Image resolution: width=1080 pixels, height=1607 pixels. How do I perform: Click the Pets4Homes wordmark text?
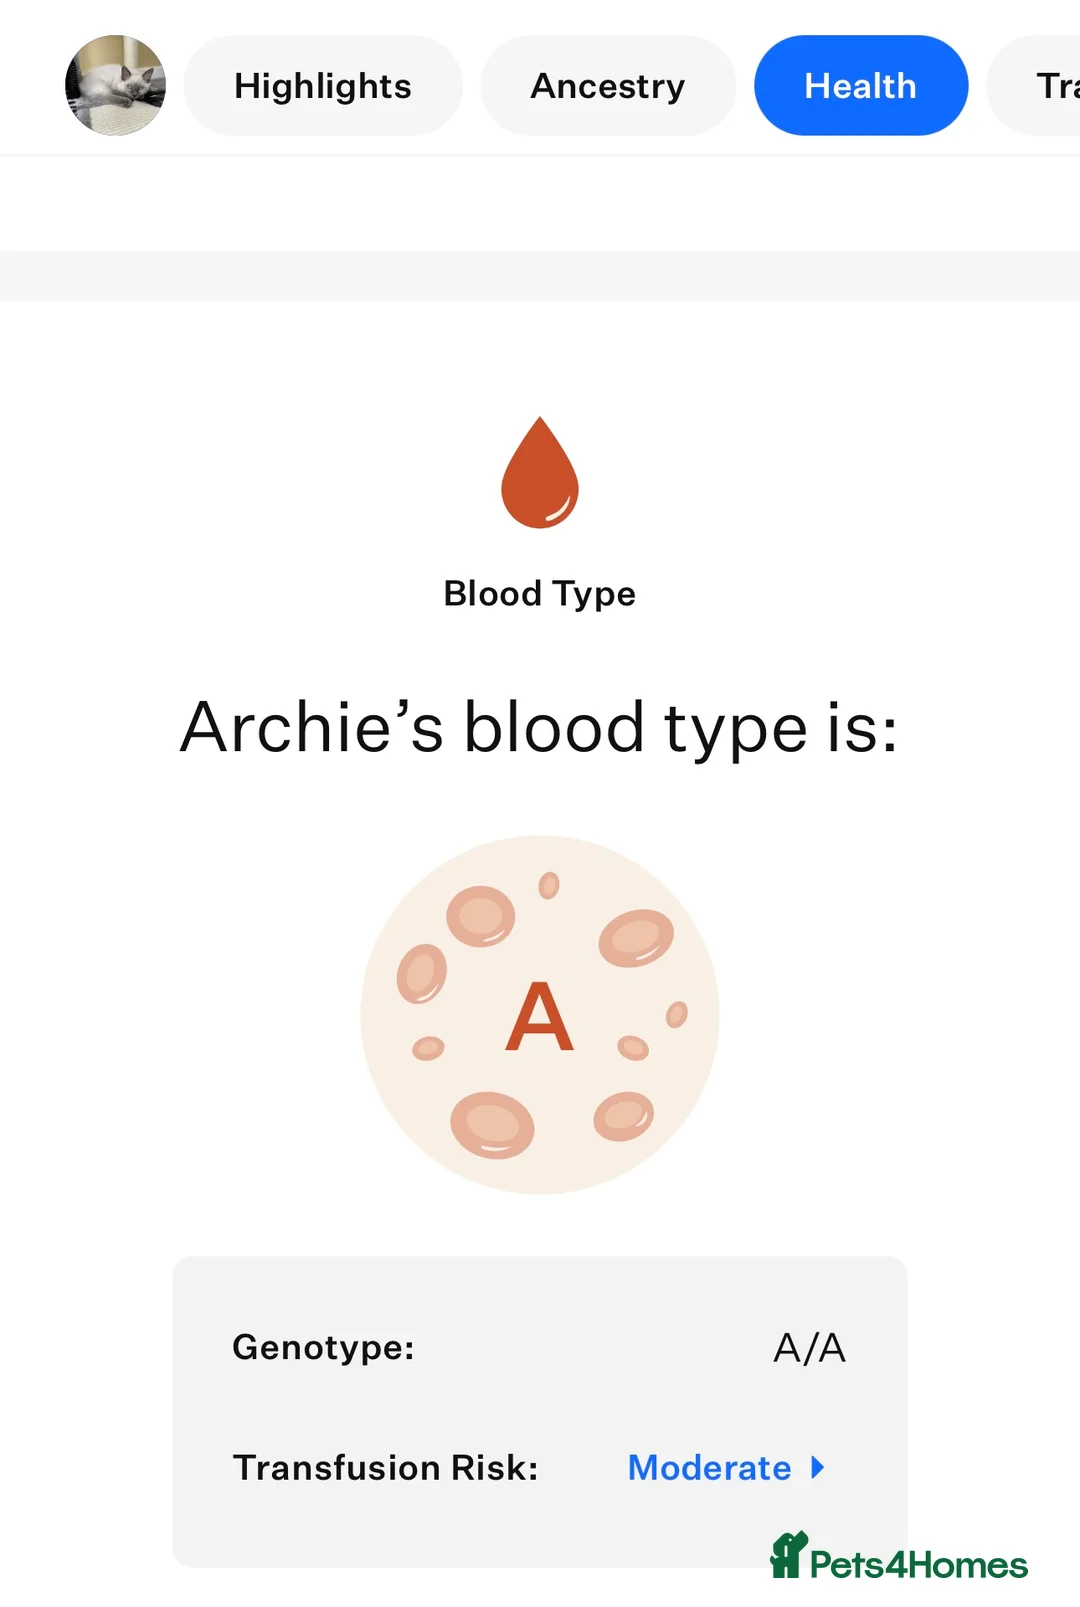pos(918,1564)
